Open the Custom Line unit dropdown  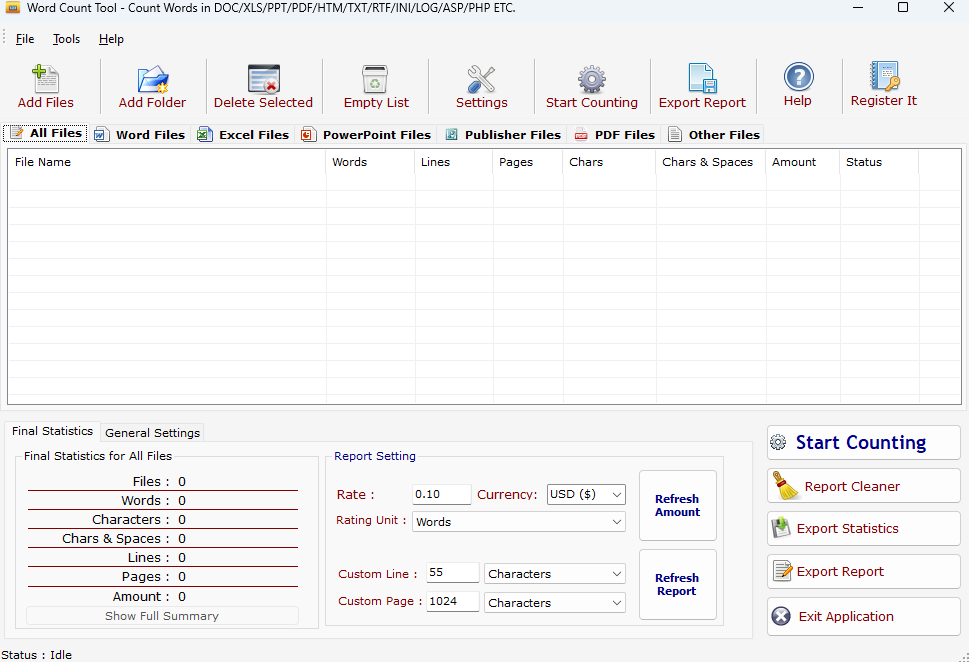(554, 574)
